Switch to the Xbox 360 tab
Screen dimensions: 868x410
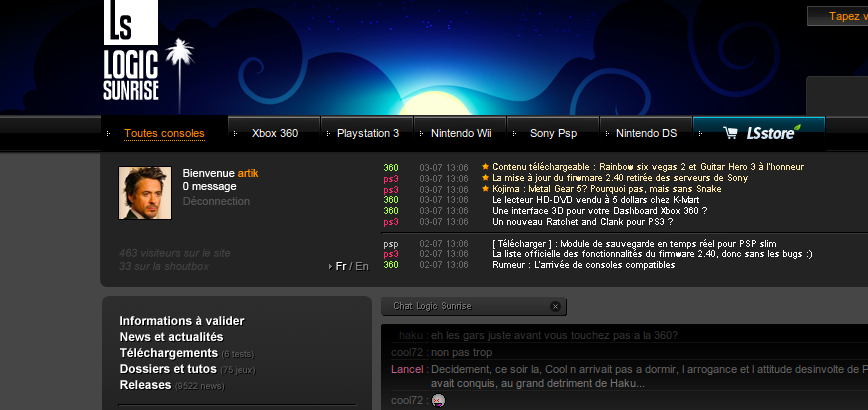click(275, 133)
